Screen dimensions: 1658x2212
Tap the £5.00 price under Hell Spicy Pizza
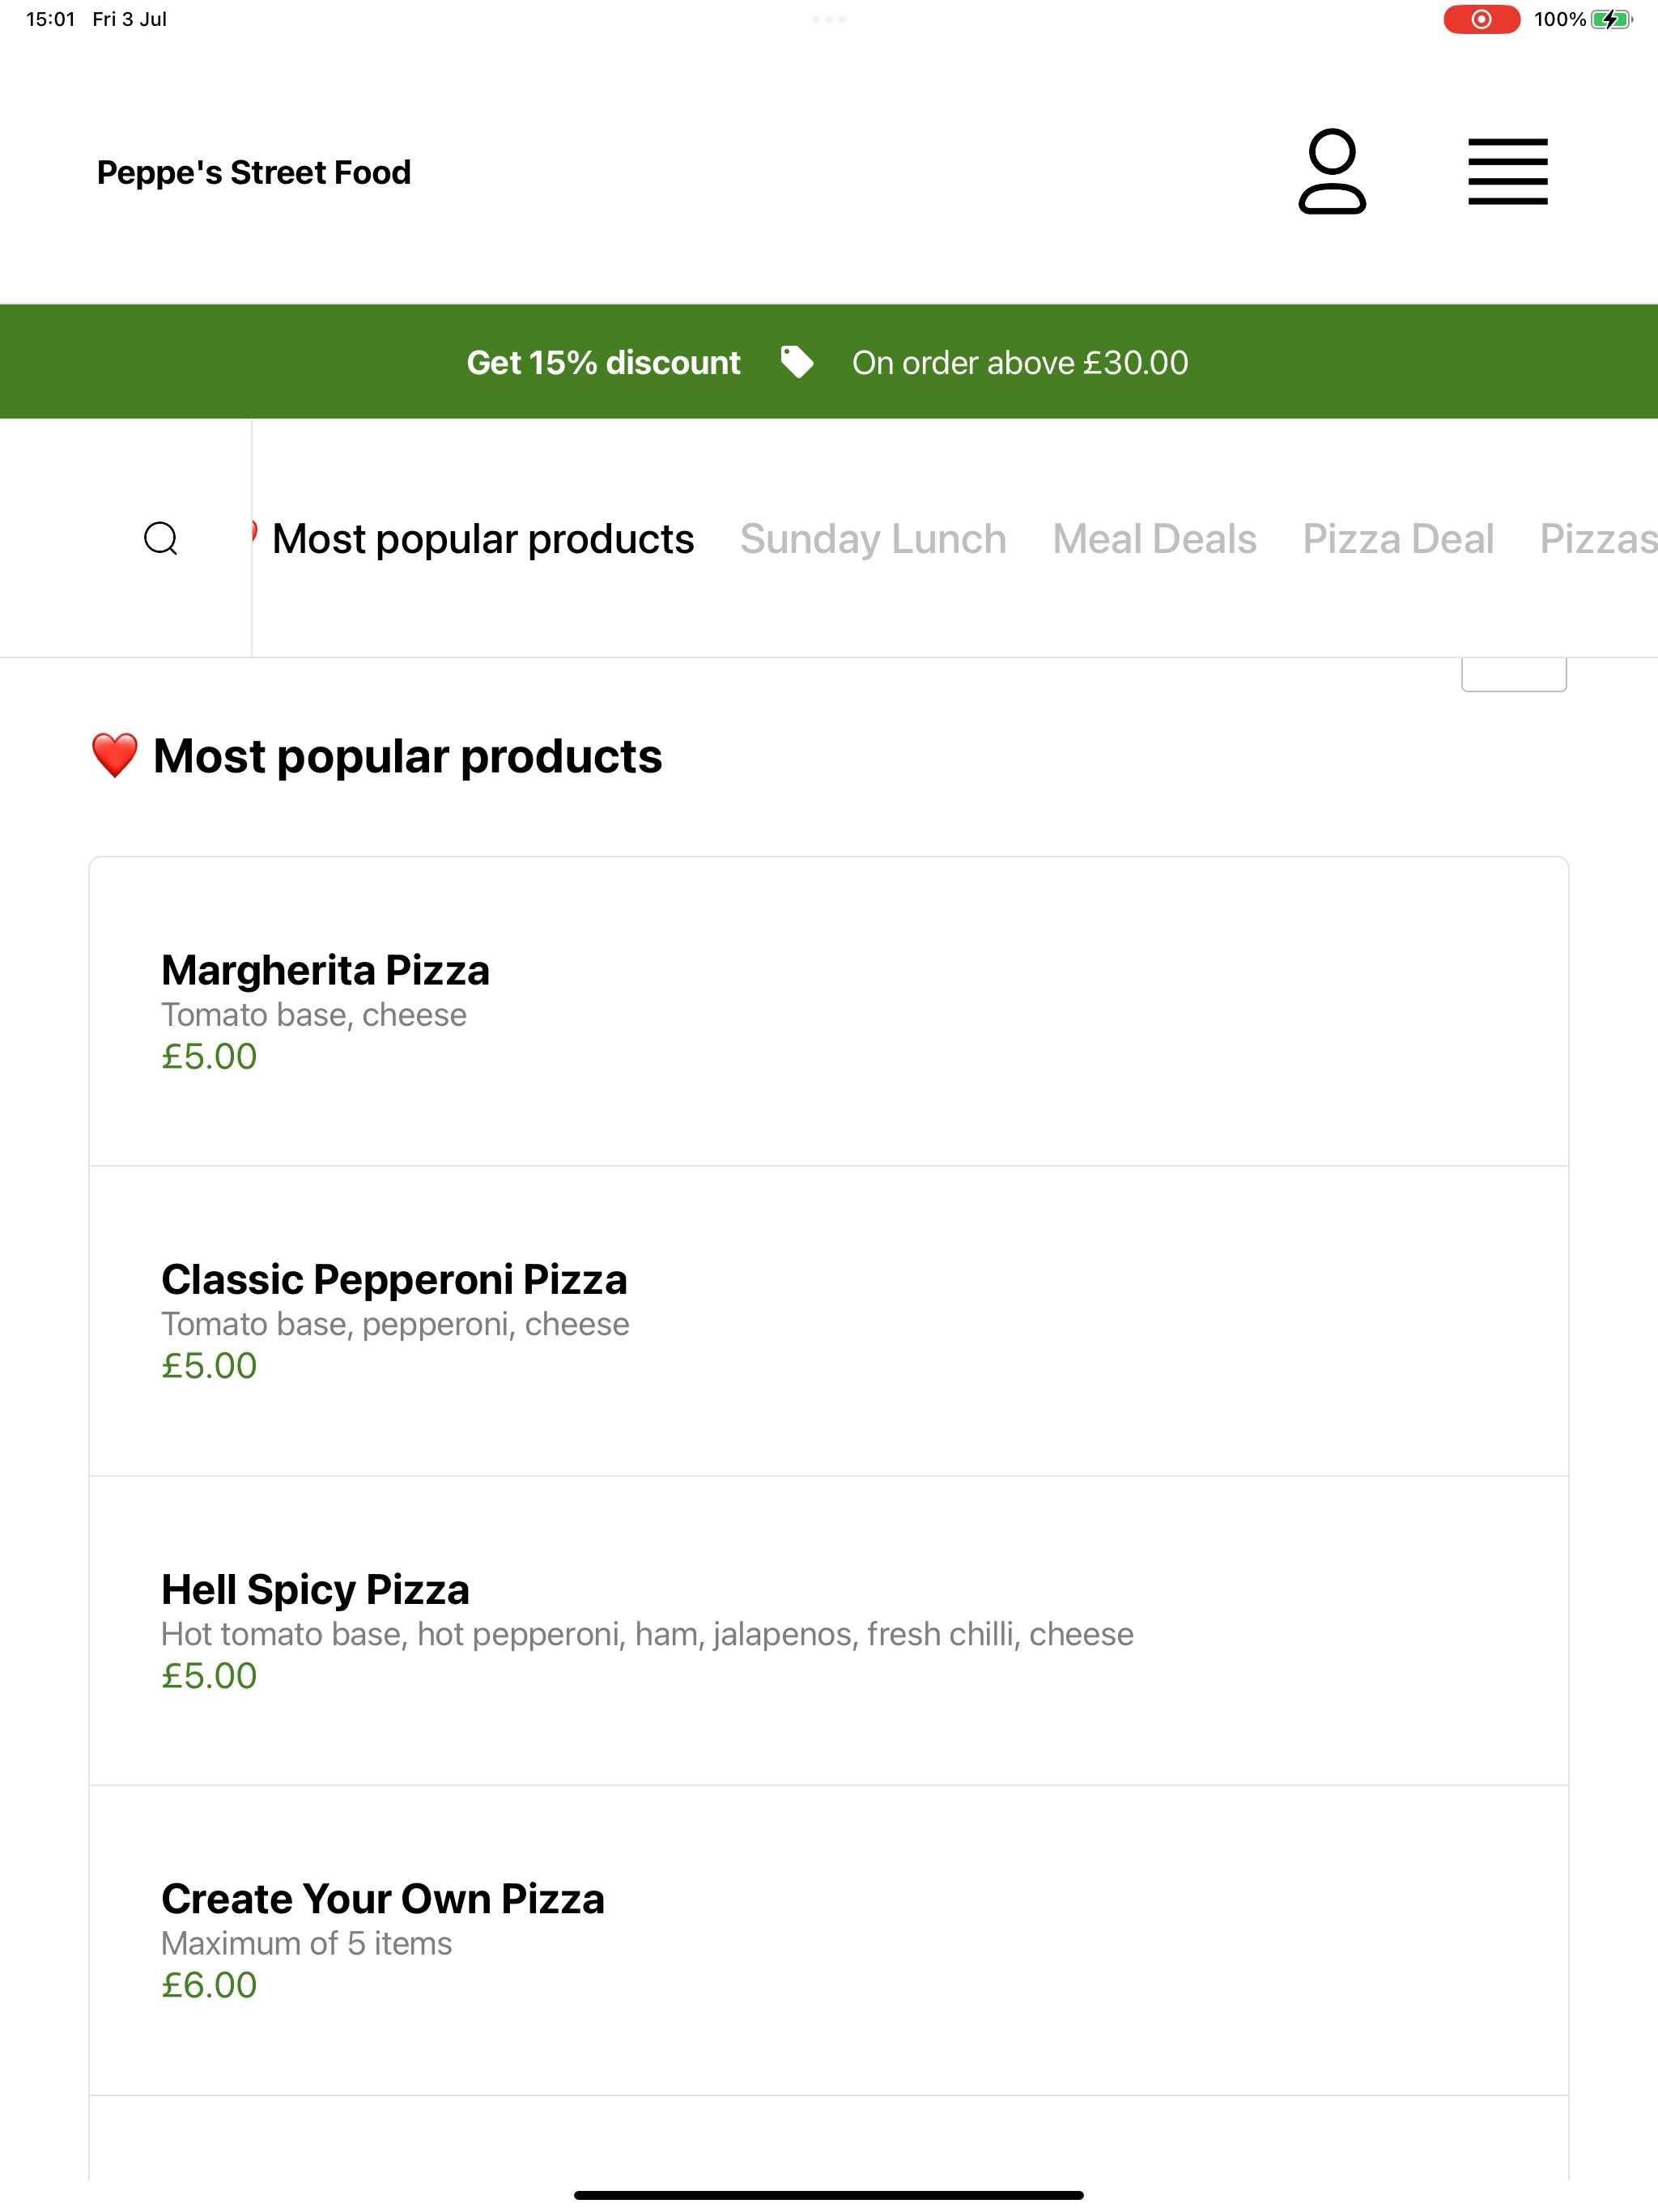(x=209, y=1675)
